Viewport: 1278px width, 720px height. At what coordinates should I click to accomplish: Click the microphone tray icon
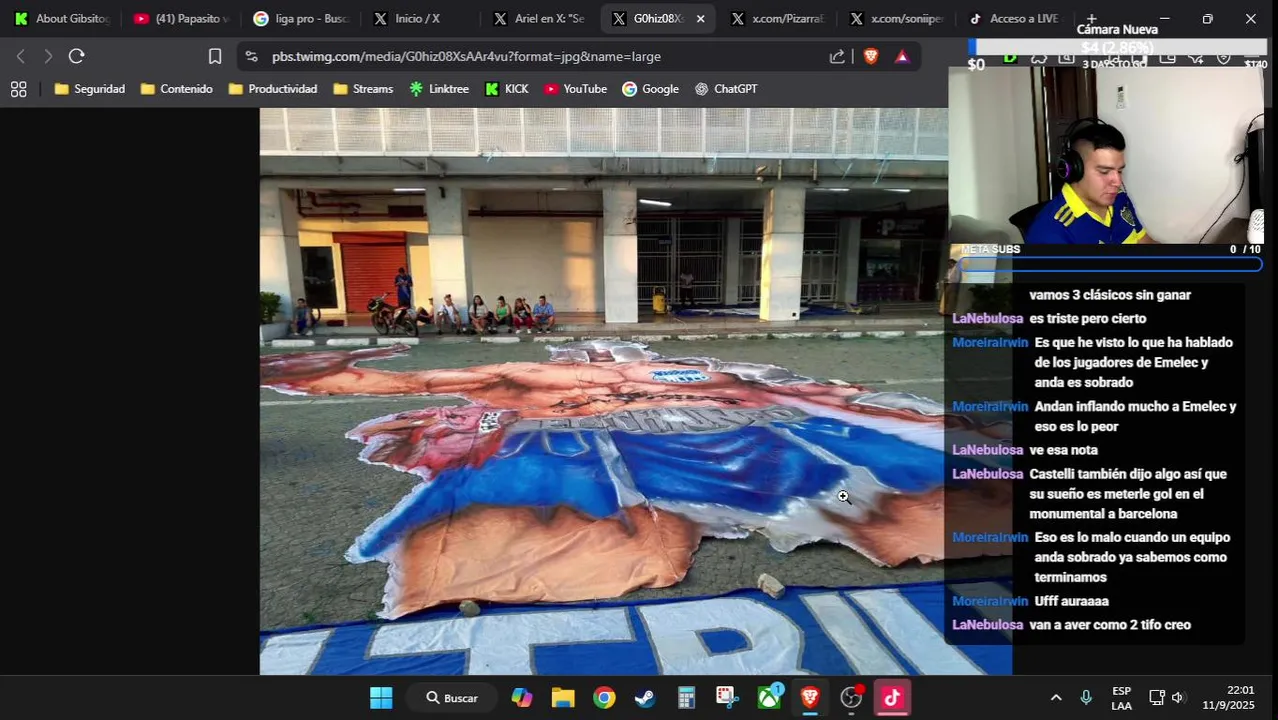[1086, 698]
